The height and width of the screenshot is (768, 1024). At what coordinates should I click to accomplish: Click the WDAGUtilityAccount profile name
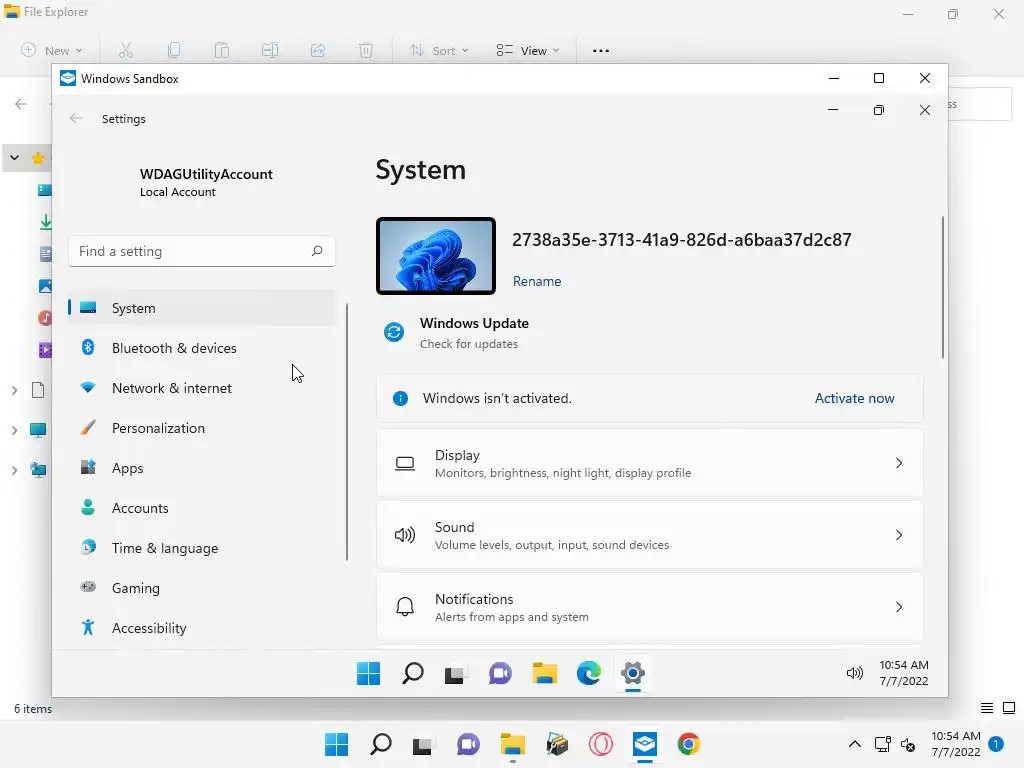tap(206, 174)
